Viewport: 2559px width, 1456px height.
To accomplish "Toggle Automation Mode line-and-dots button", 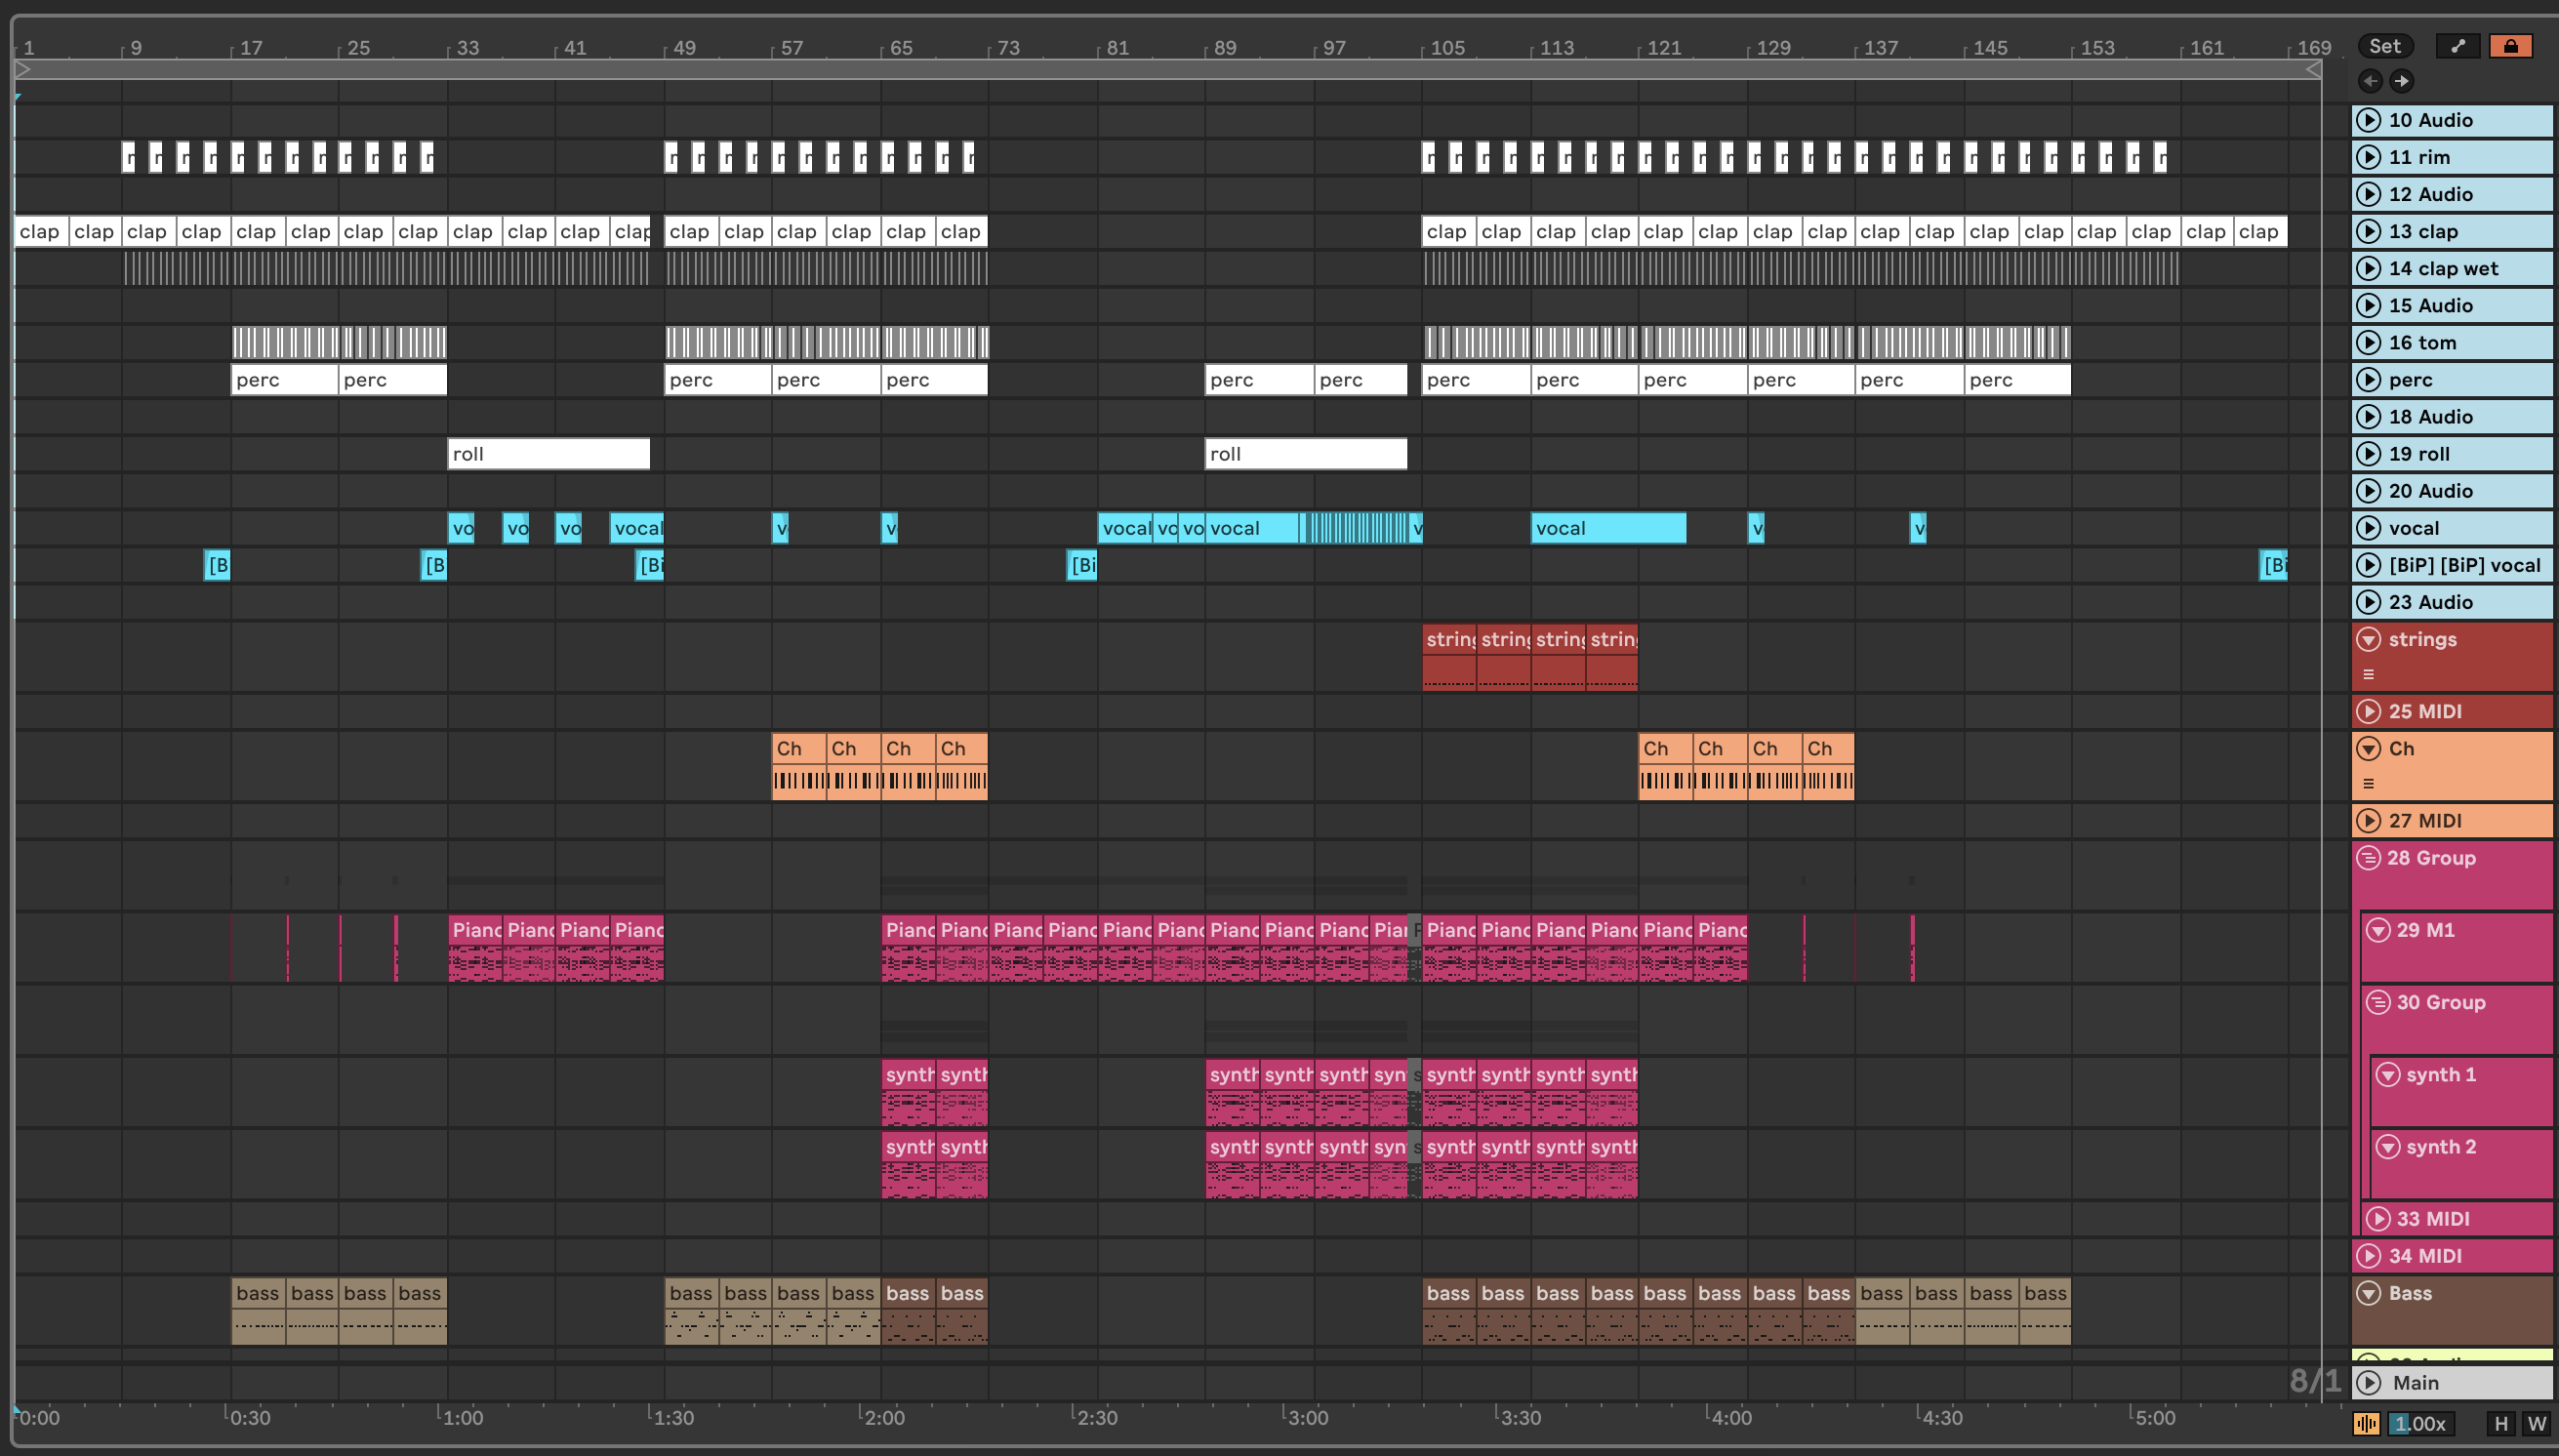I will pyautogui.click(x=2457, y=46).
